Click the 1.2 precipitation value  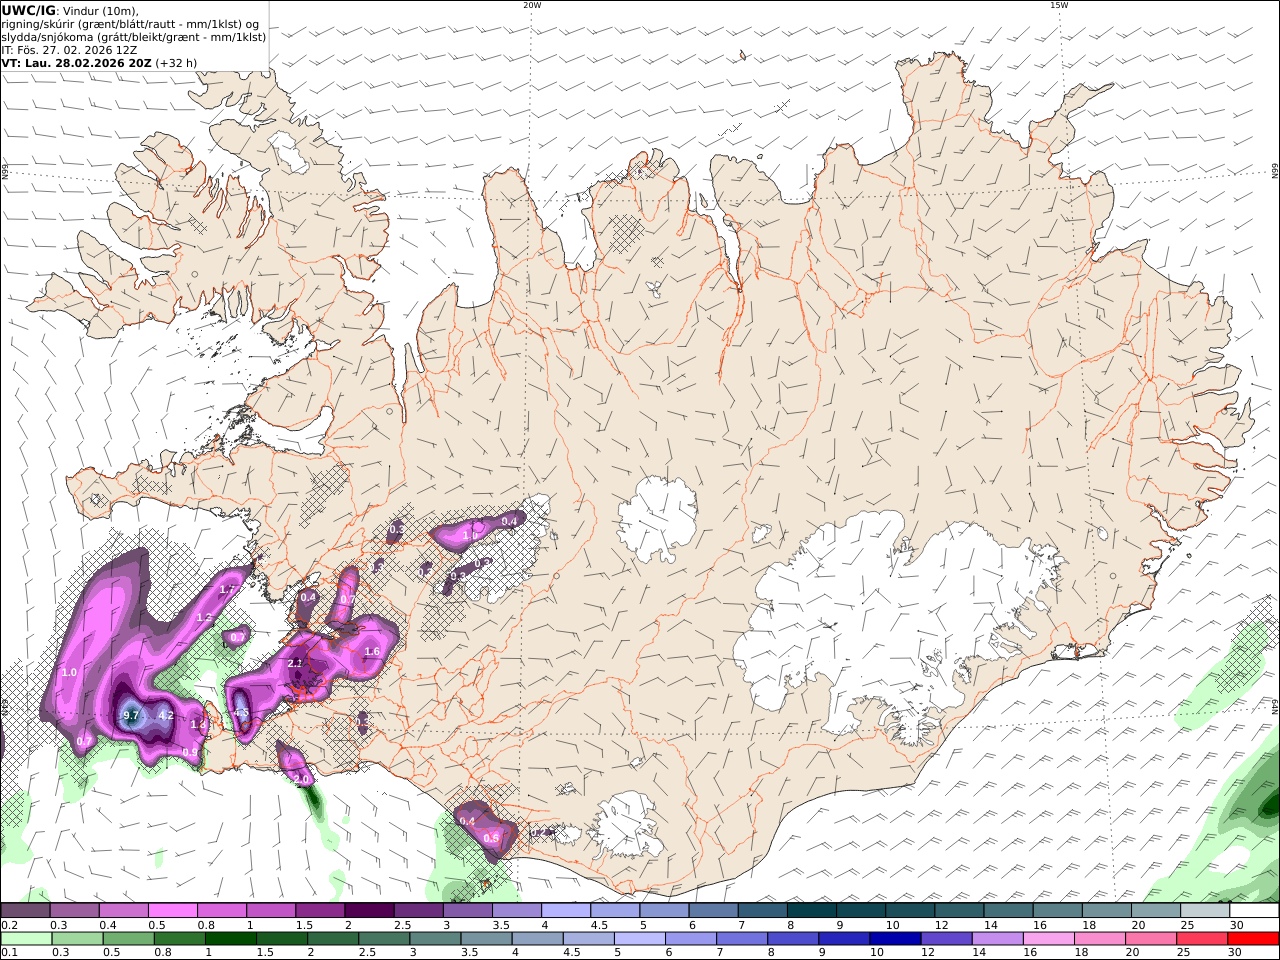[204, 618]
